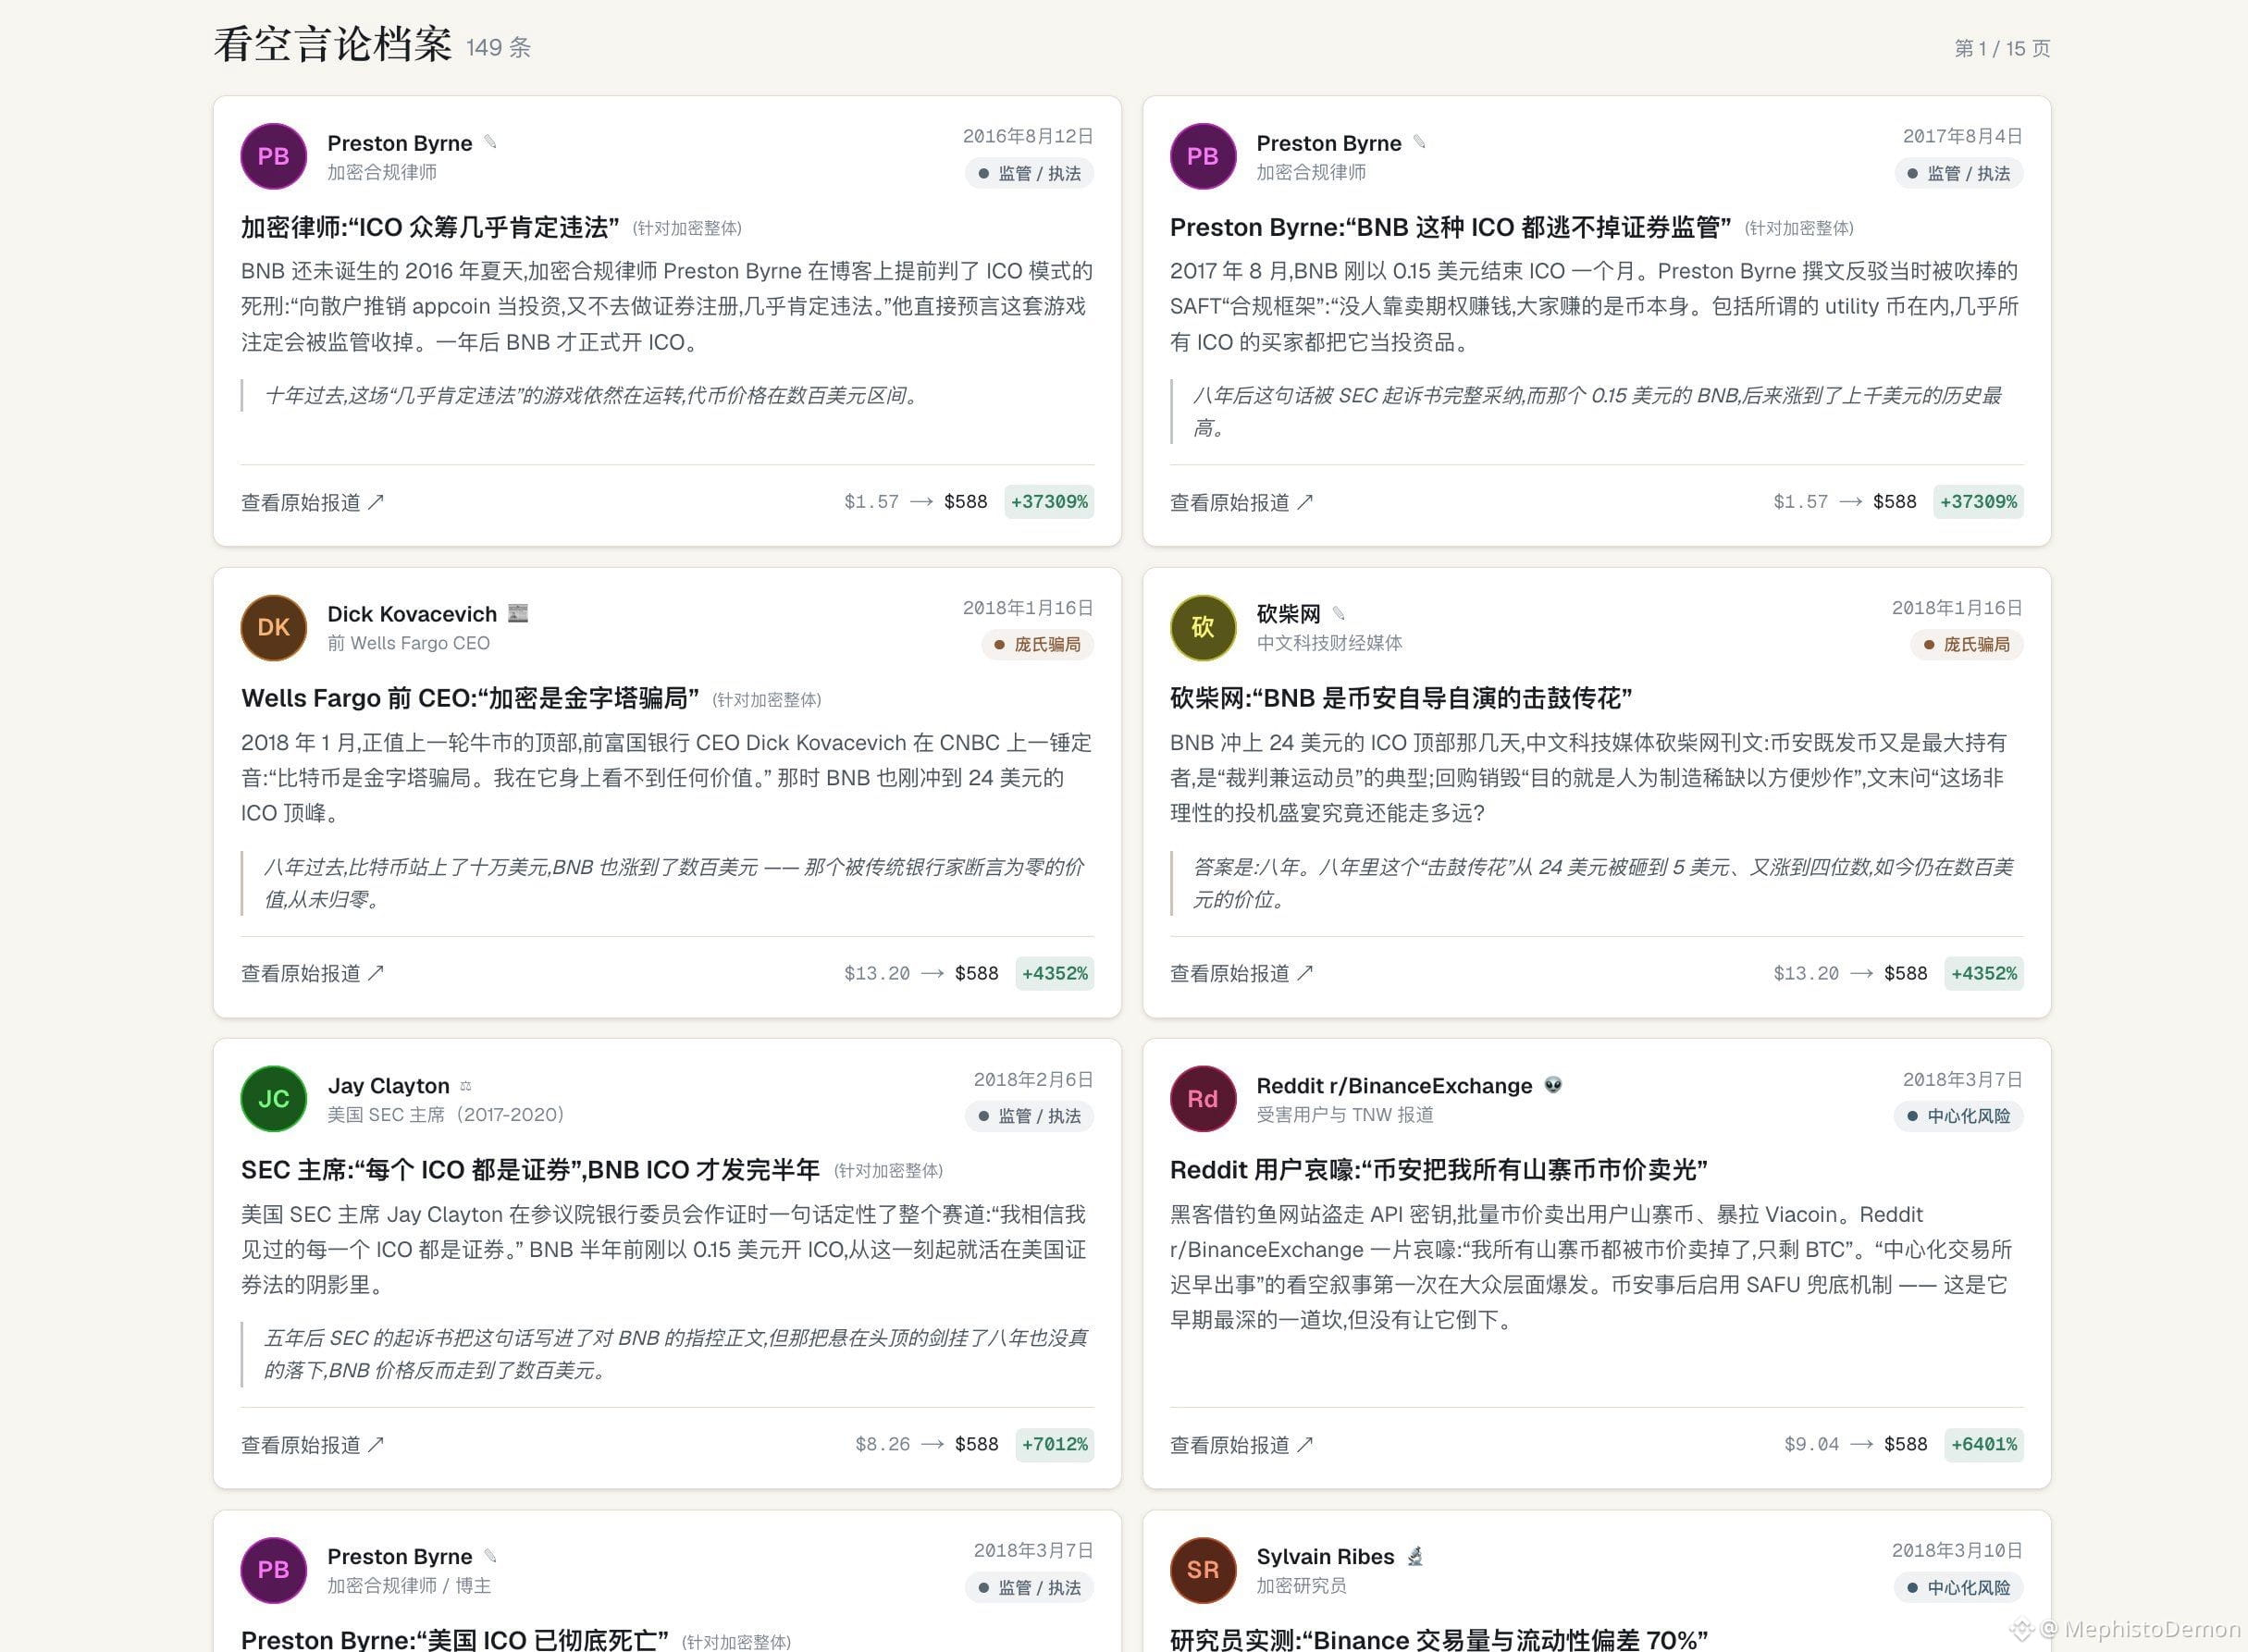
Task: Click the 监管 / 执法 tag under Preston Byrne's 2018年3月7日
Action: click(1029, 1588)
